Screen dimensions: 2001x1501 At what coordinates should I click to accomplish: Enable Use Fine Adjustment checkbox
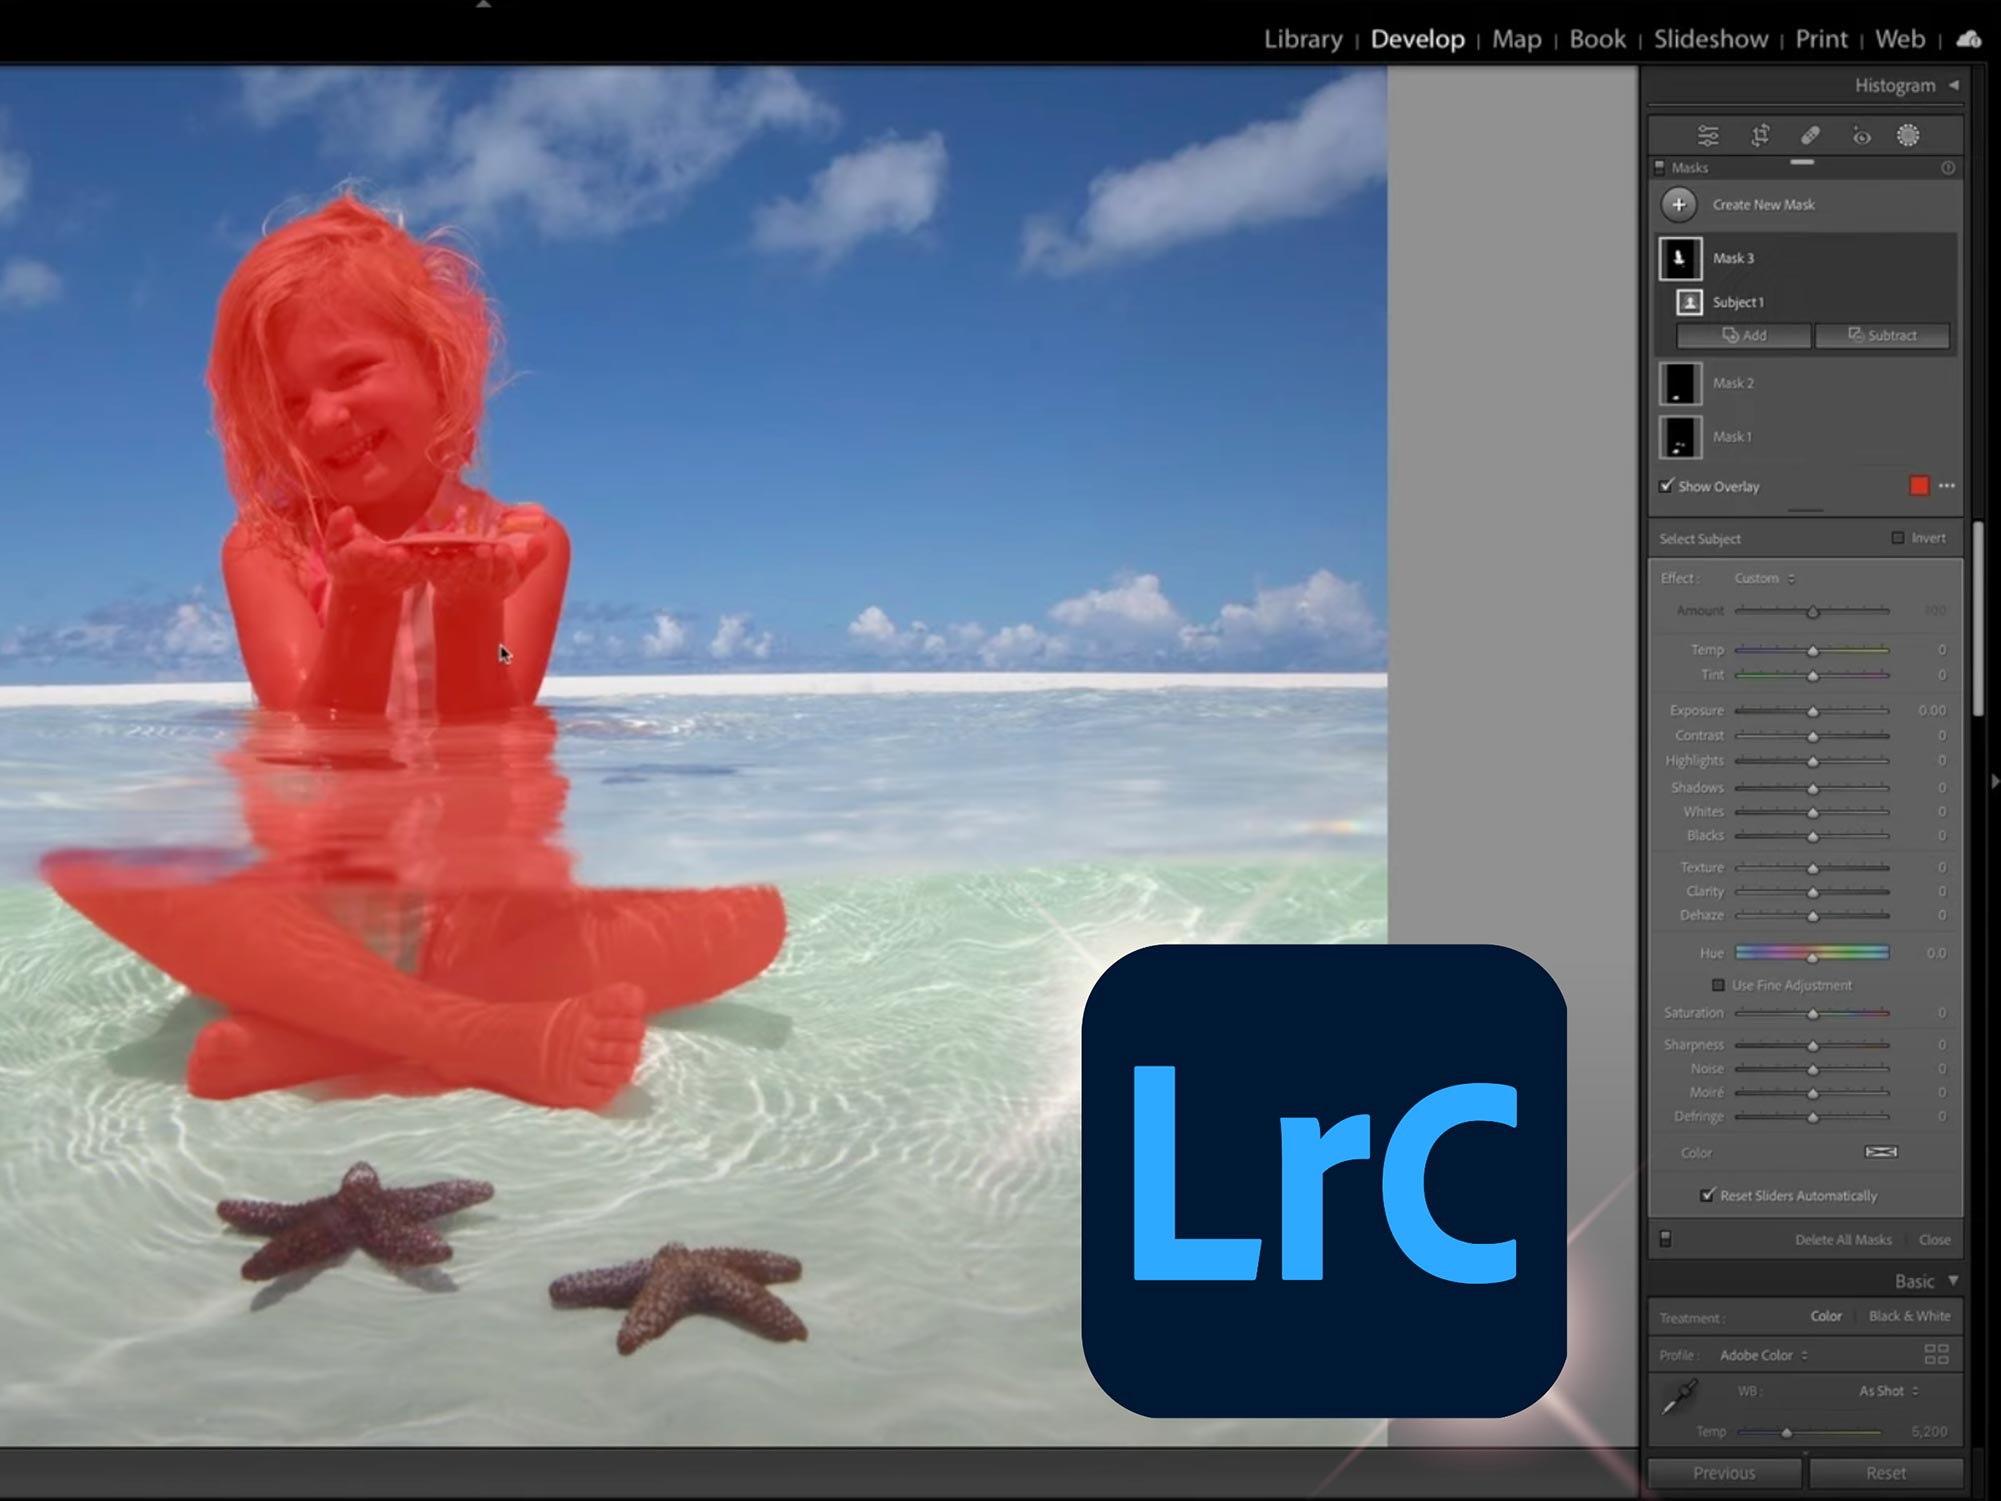[x=1717, y=984]
